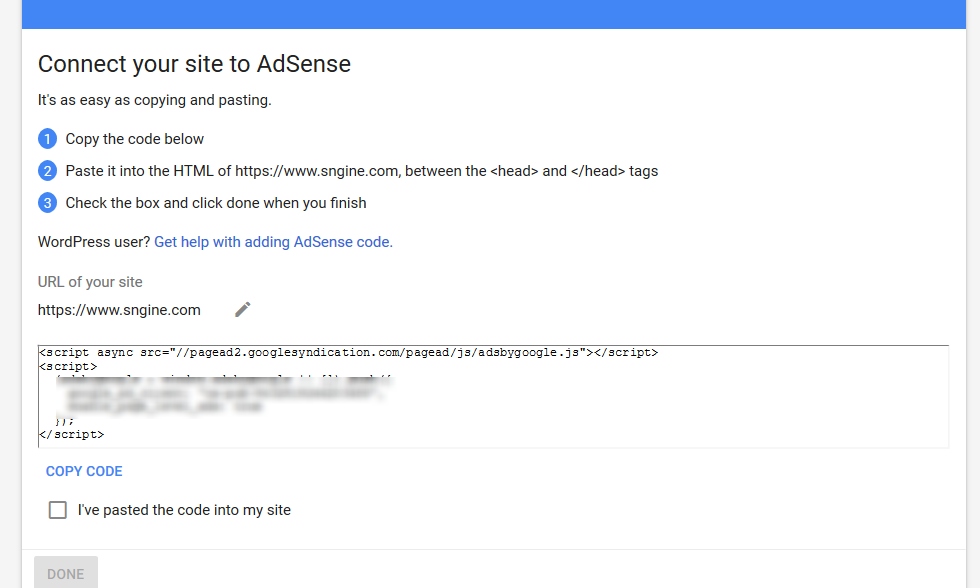Click the closing "</script>" line in code
Viewport: 980px width, 588px height.
click(x=72, y=434)
